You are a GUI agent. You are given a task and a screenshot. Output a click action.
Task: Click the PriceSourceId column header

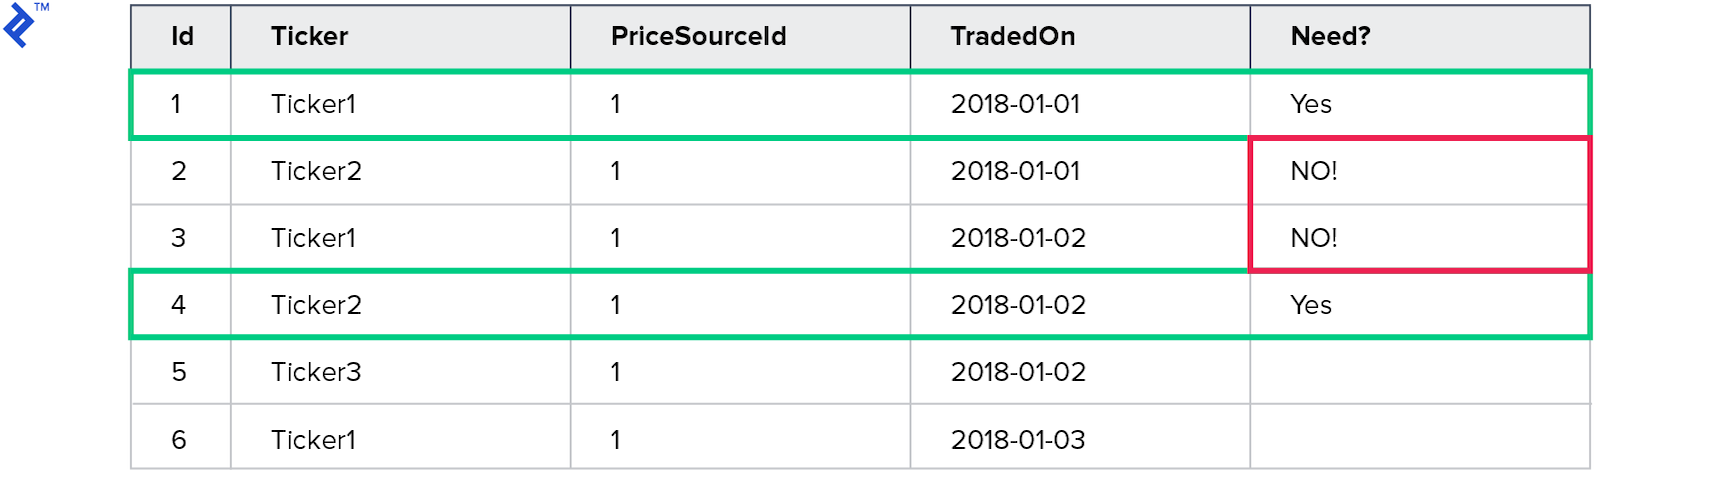point(698,37)
